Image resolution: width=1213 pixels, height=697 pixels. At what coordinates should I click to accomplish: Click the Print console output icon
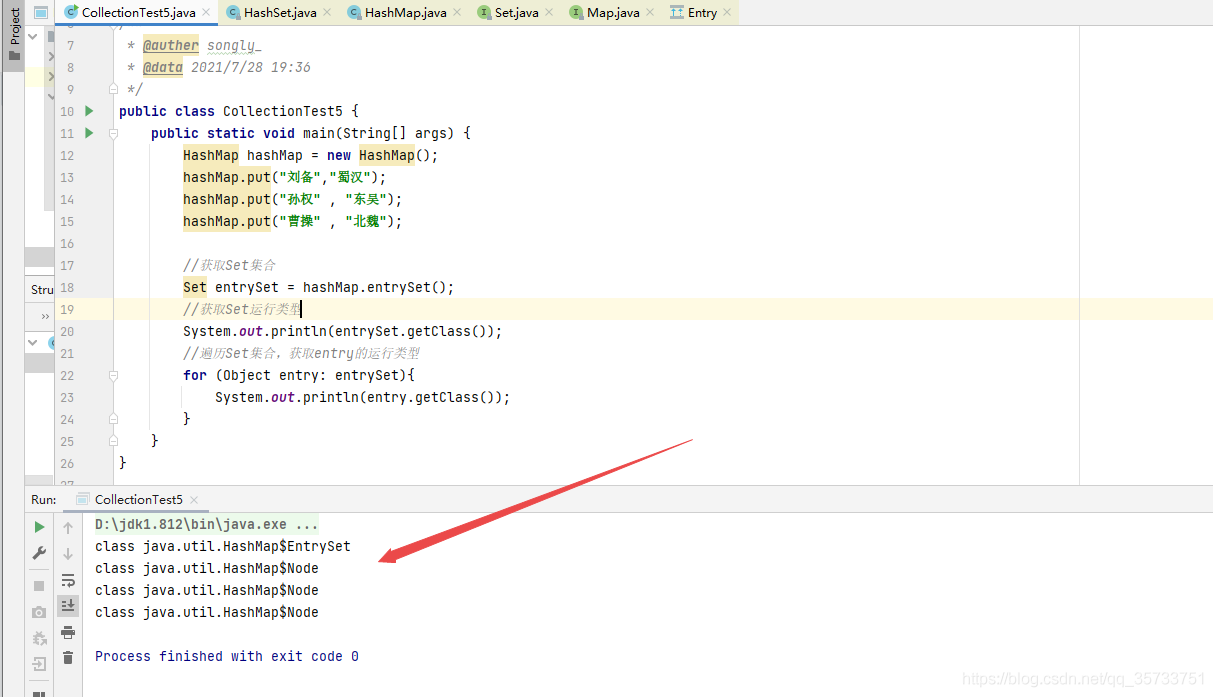point(68,631)
